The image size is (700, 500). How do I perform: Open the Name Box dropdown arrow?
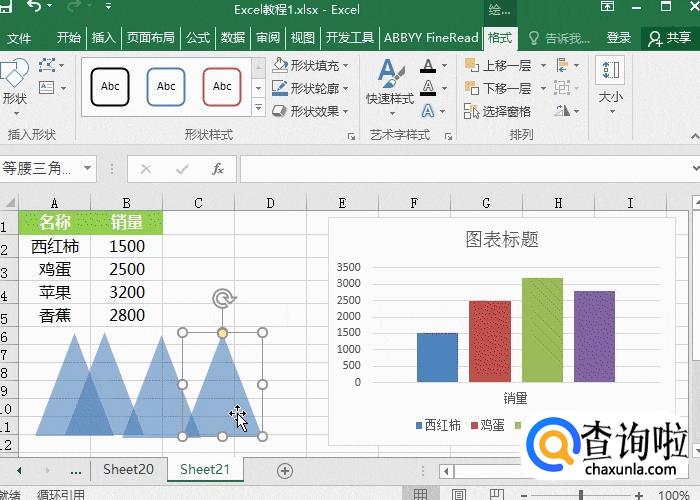pos(88,169)
